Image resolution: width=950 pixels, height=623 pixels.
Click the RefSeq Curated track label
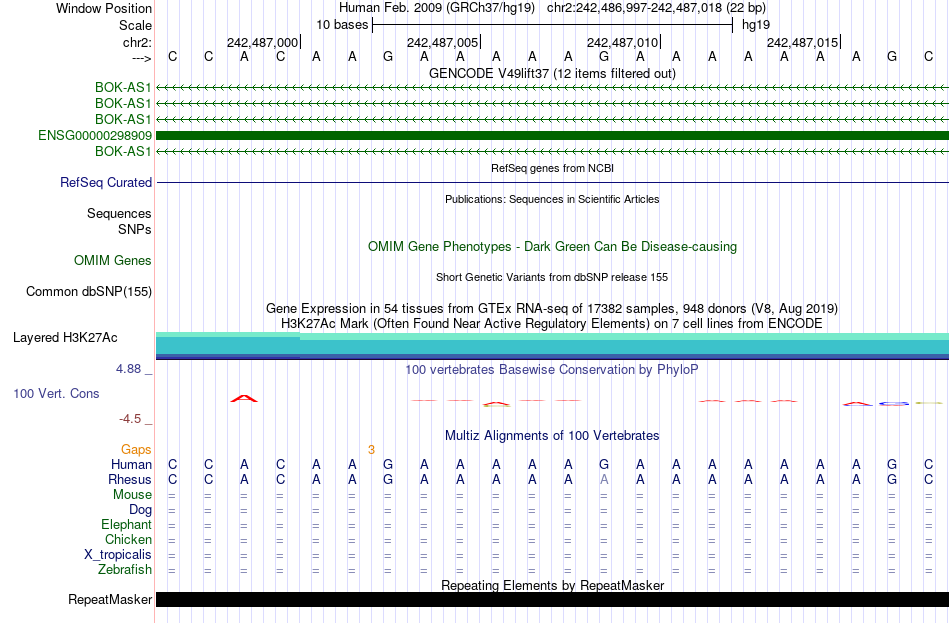pyautogui.click(x=106, y=182)
